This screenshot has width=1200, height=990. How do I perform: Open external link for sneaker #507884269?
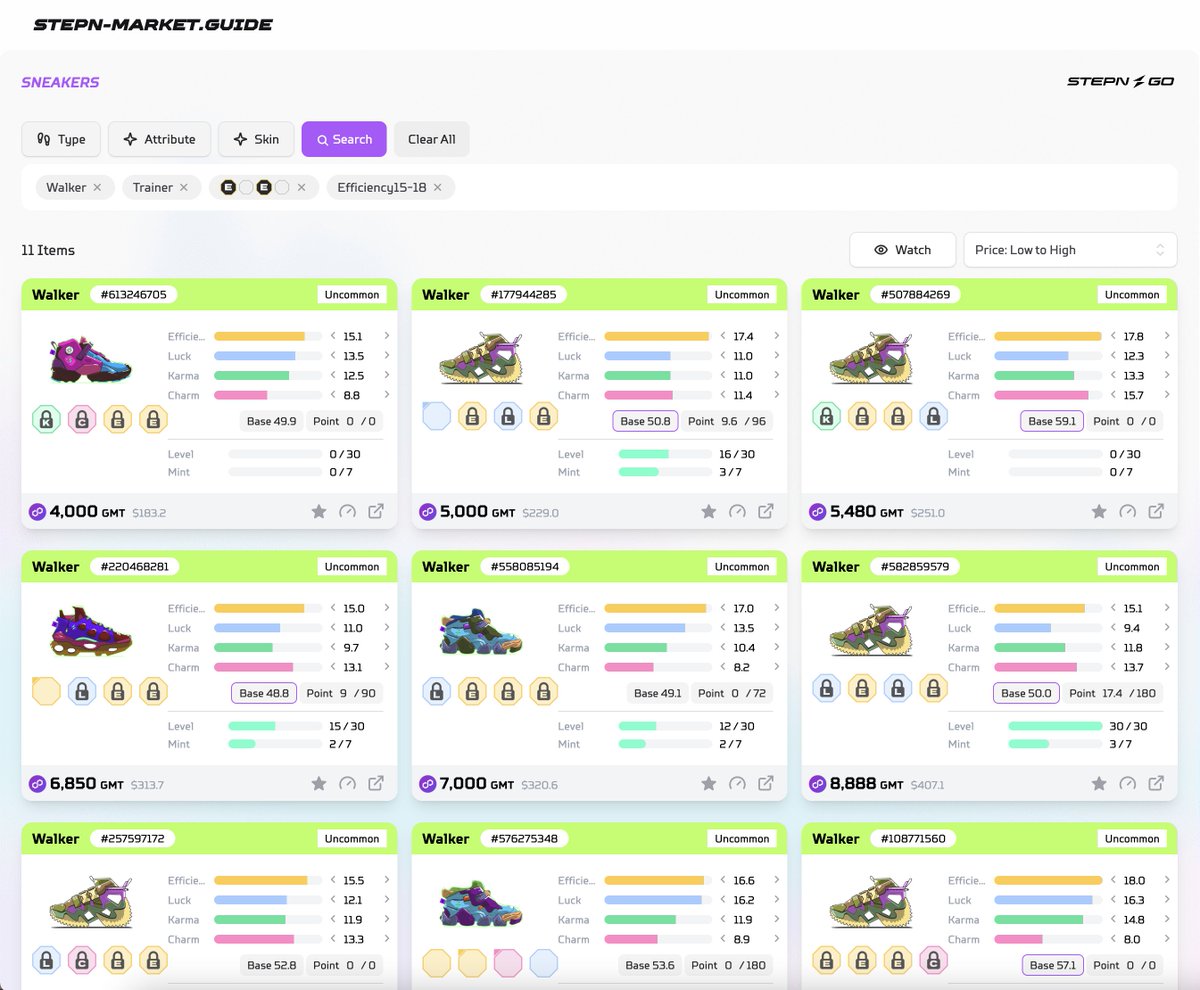[1156, 512]
